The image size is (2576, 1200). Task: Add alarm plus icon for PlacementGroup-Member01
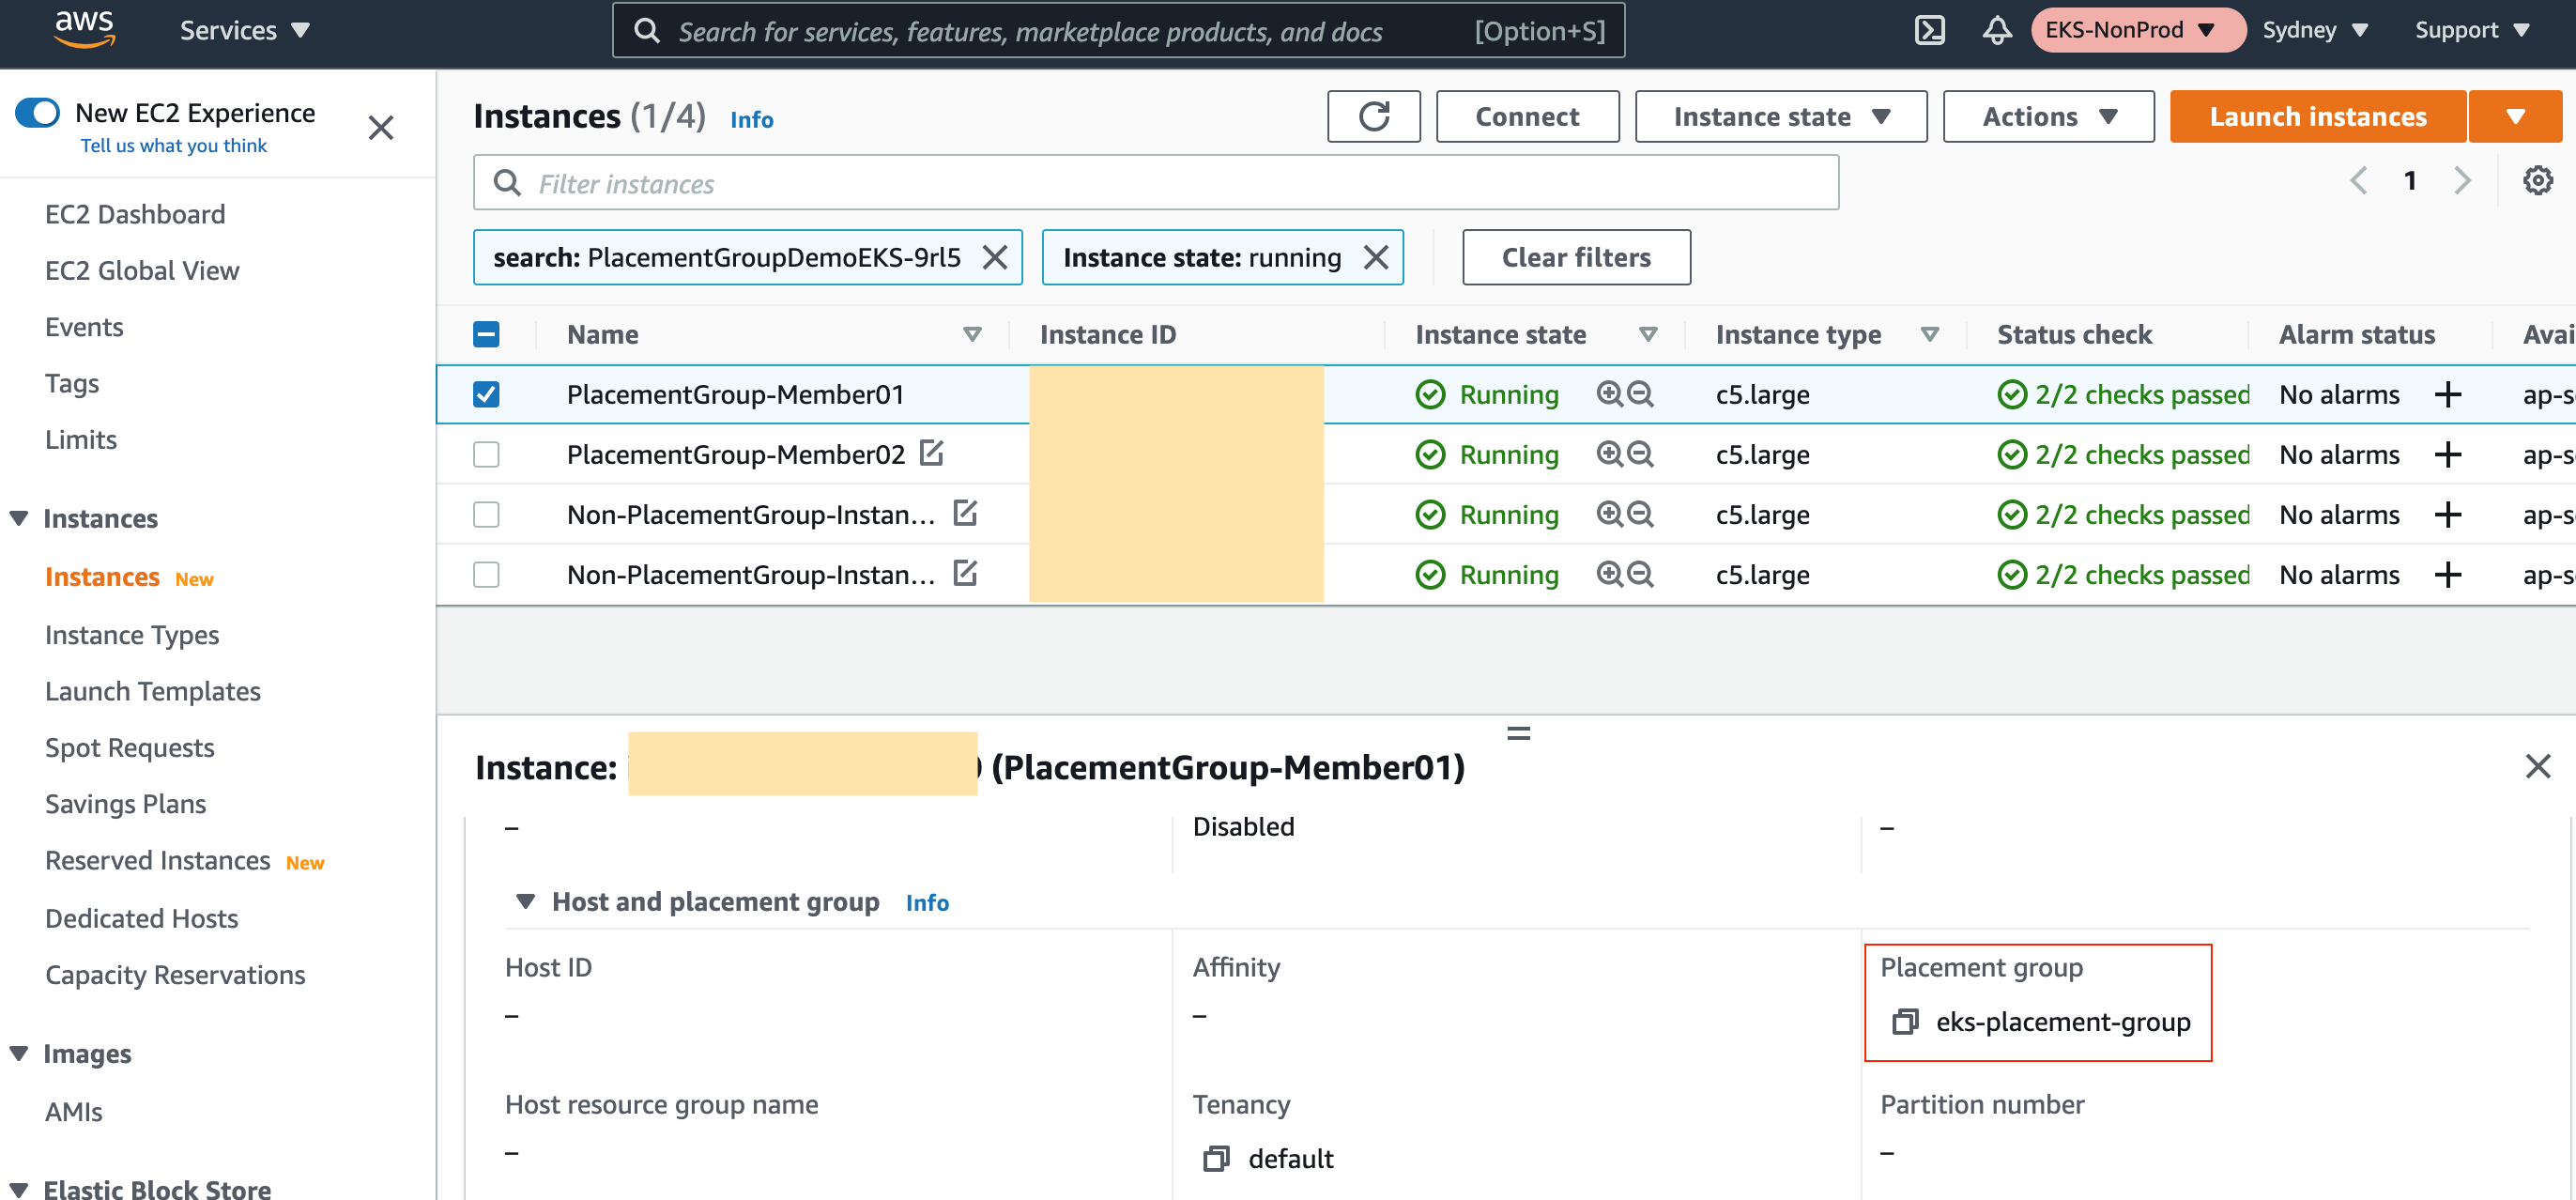[x=2447, y=395]
